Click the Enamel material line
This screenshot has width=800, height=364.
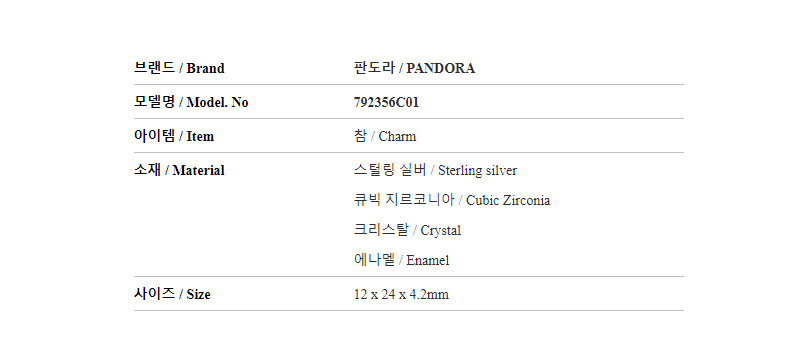coord(402,260)
